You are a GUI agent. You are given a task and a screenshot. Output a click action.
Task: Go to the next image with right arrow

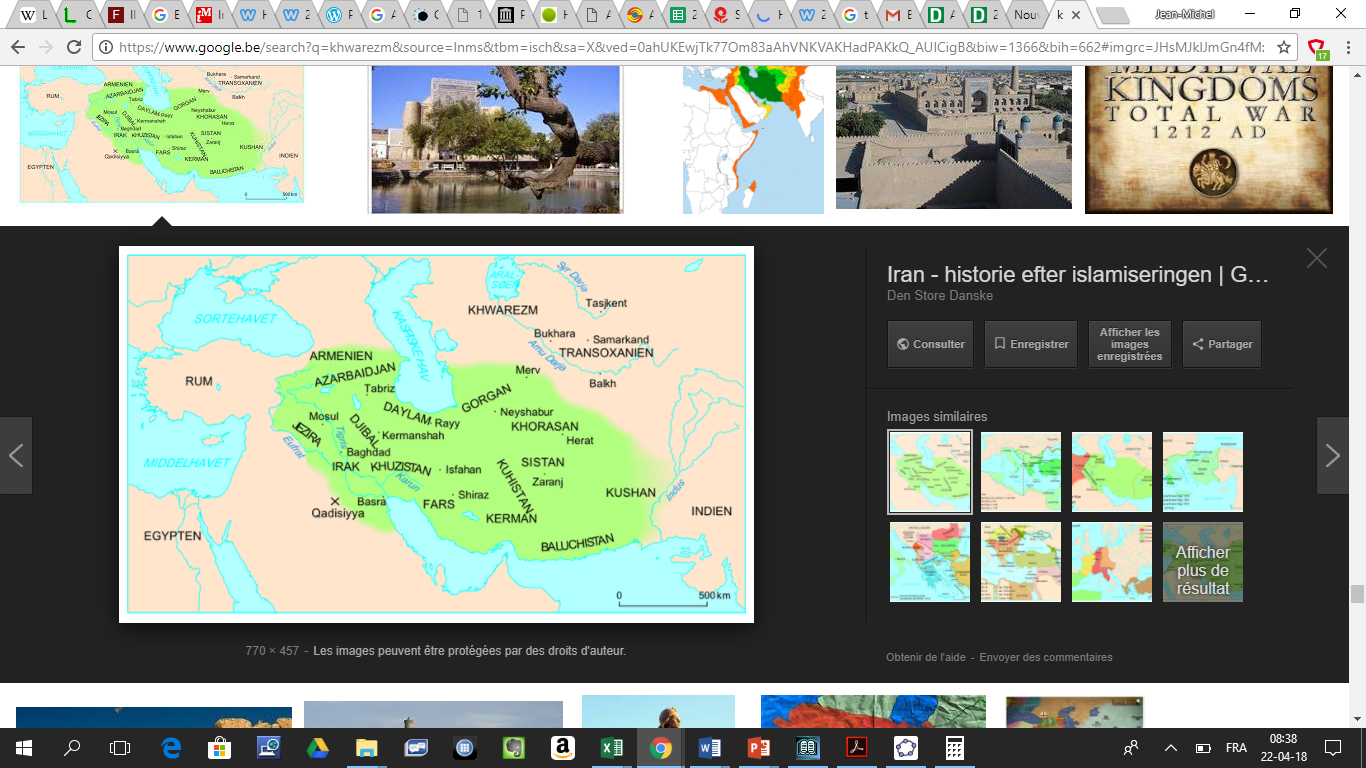coord(1332,456)
